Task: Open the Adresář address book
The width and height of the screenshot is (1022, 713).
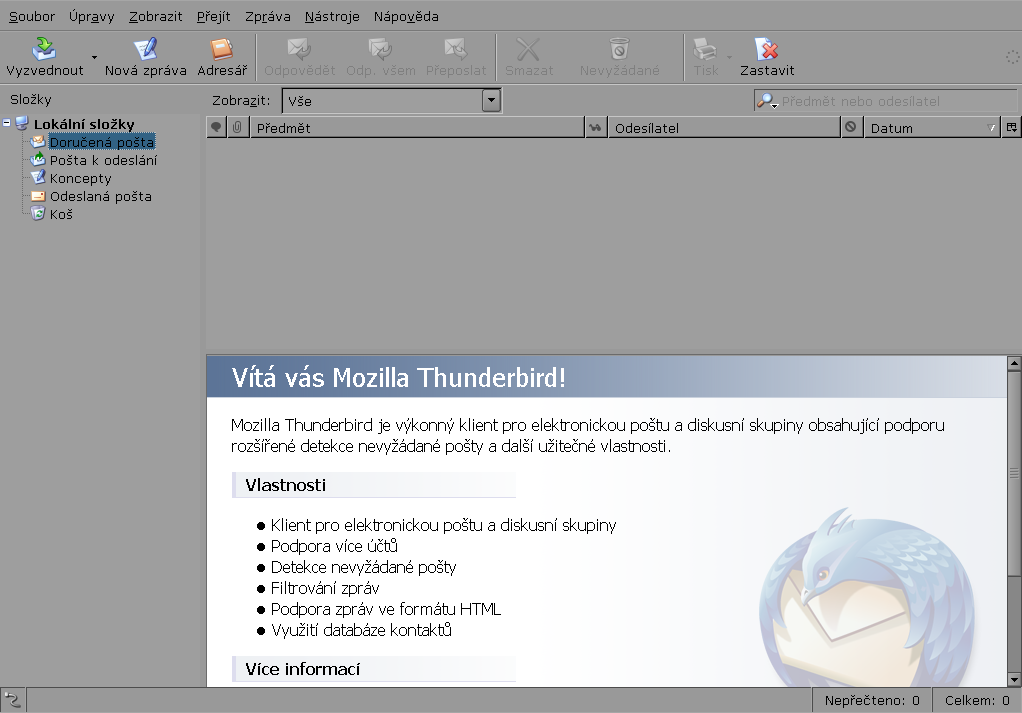Action: [222, 57]
